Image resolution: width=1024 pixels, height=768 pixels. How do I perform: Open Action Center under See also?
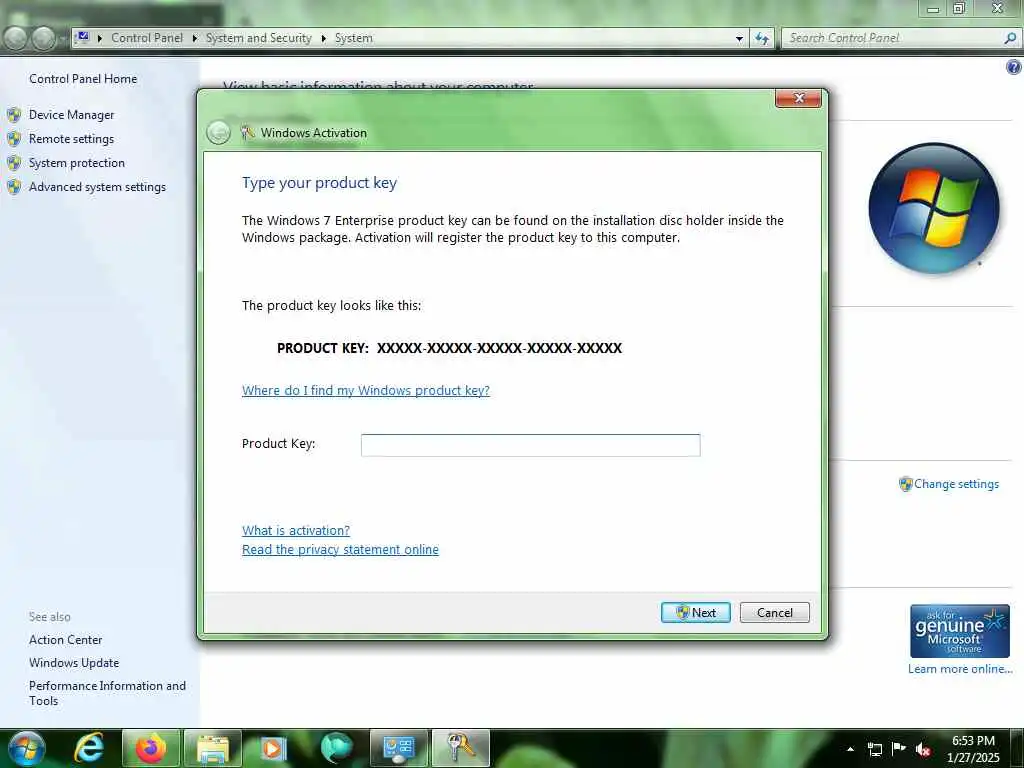pyautogui.click(x=65, y=640)
